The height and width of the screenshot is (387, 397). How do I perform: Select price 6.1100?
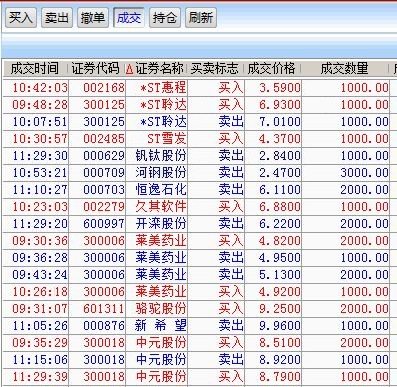click(280, 190)
